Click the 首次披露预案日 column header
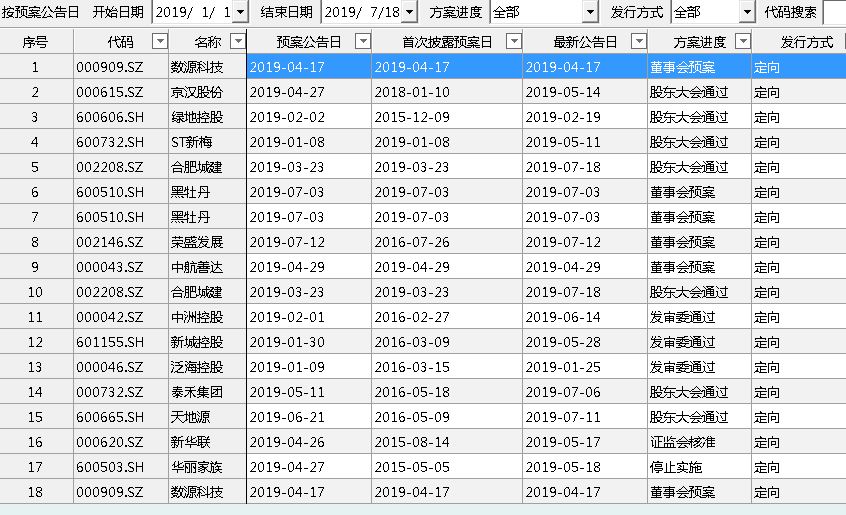The height and width of the screenshot is (515, 846). pos(447,42)
